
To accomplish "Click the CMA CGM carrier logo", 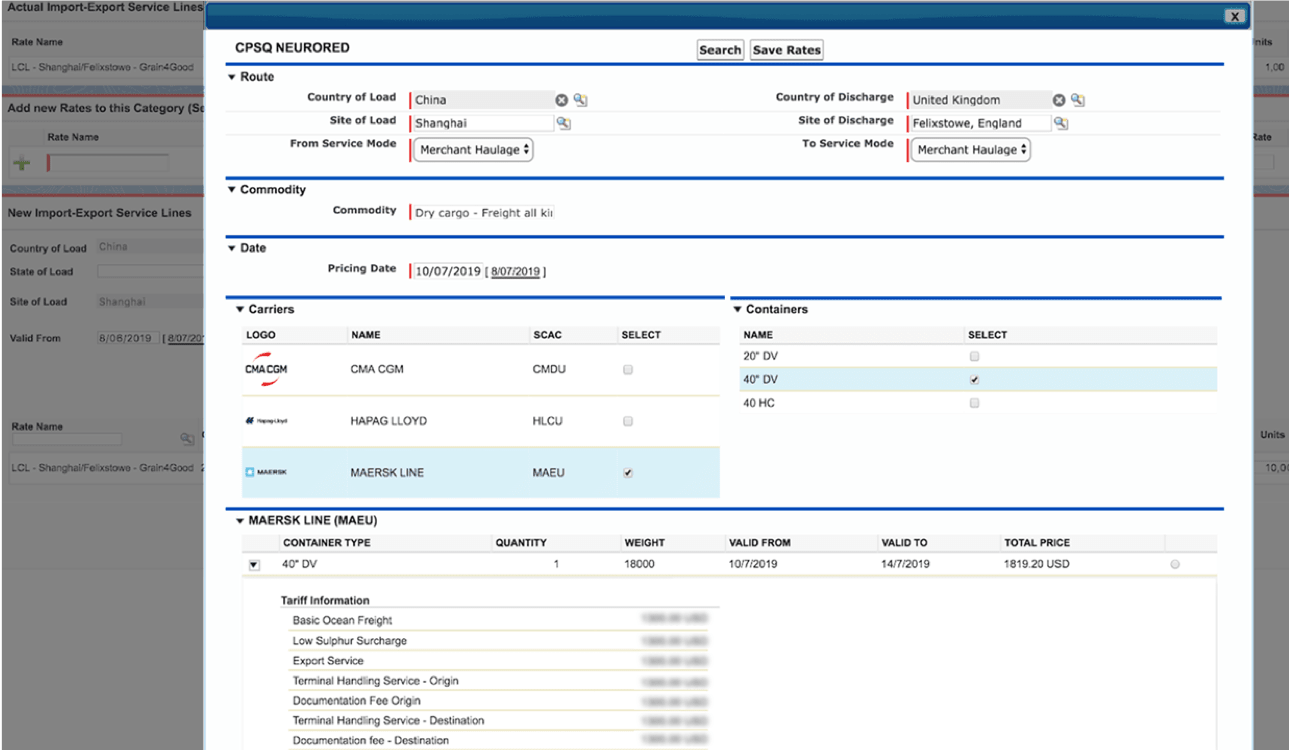I will tap(266, 370).
